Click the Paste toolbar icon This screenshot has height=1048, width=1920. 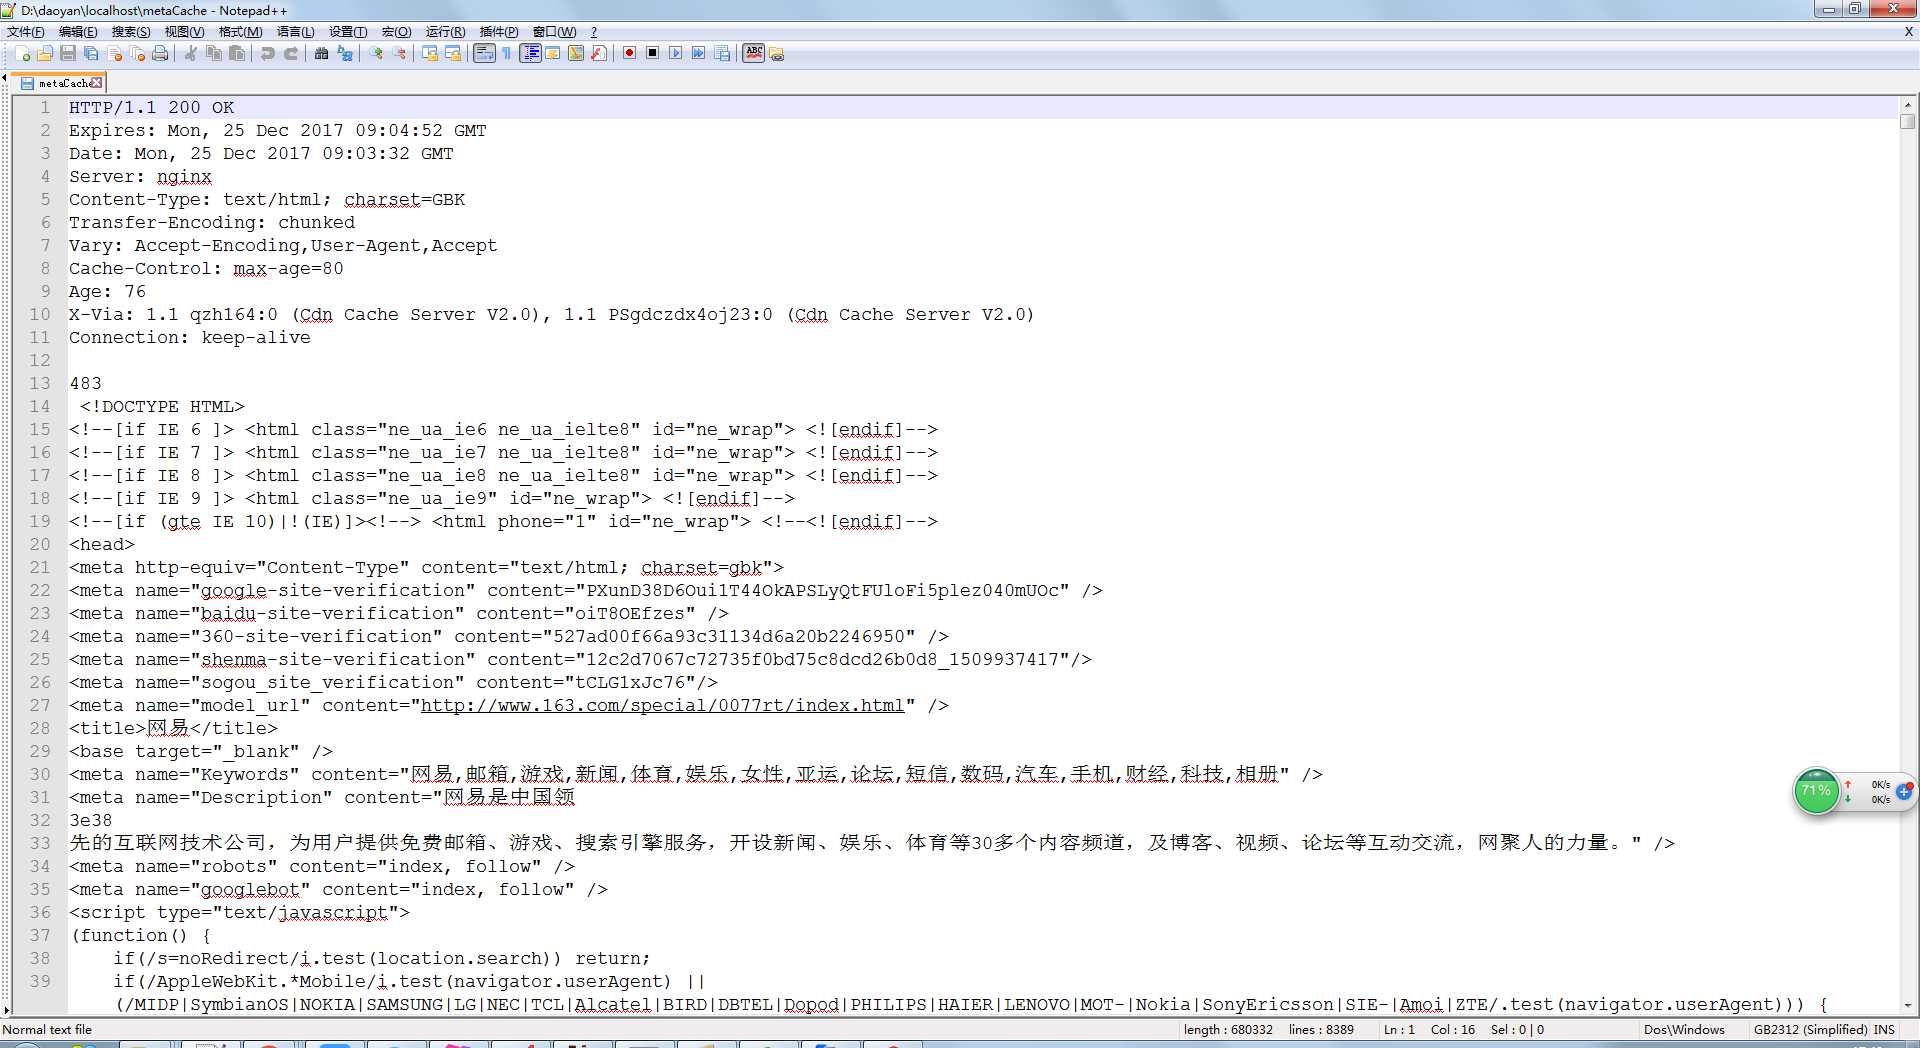pos(236,54)
